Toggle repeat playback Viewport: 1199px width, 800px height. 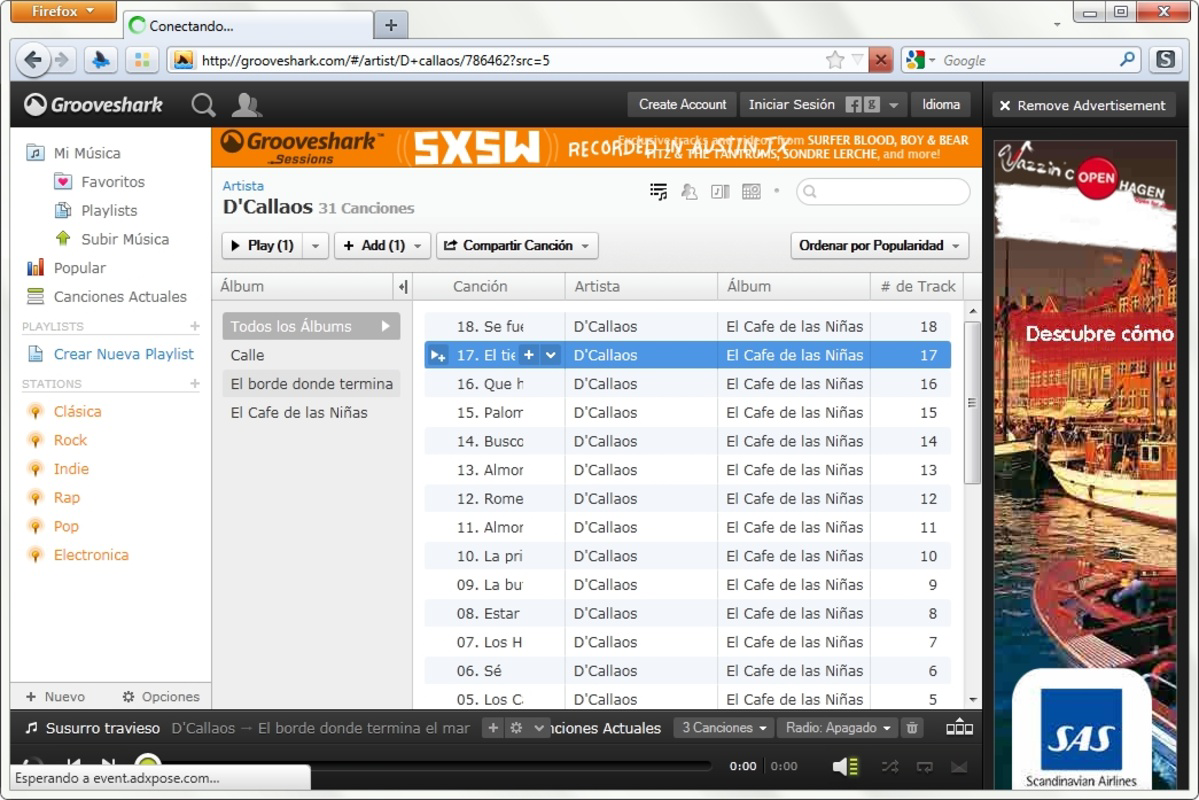pos(924,766)
